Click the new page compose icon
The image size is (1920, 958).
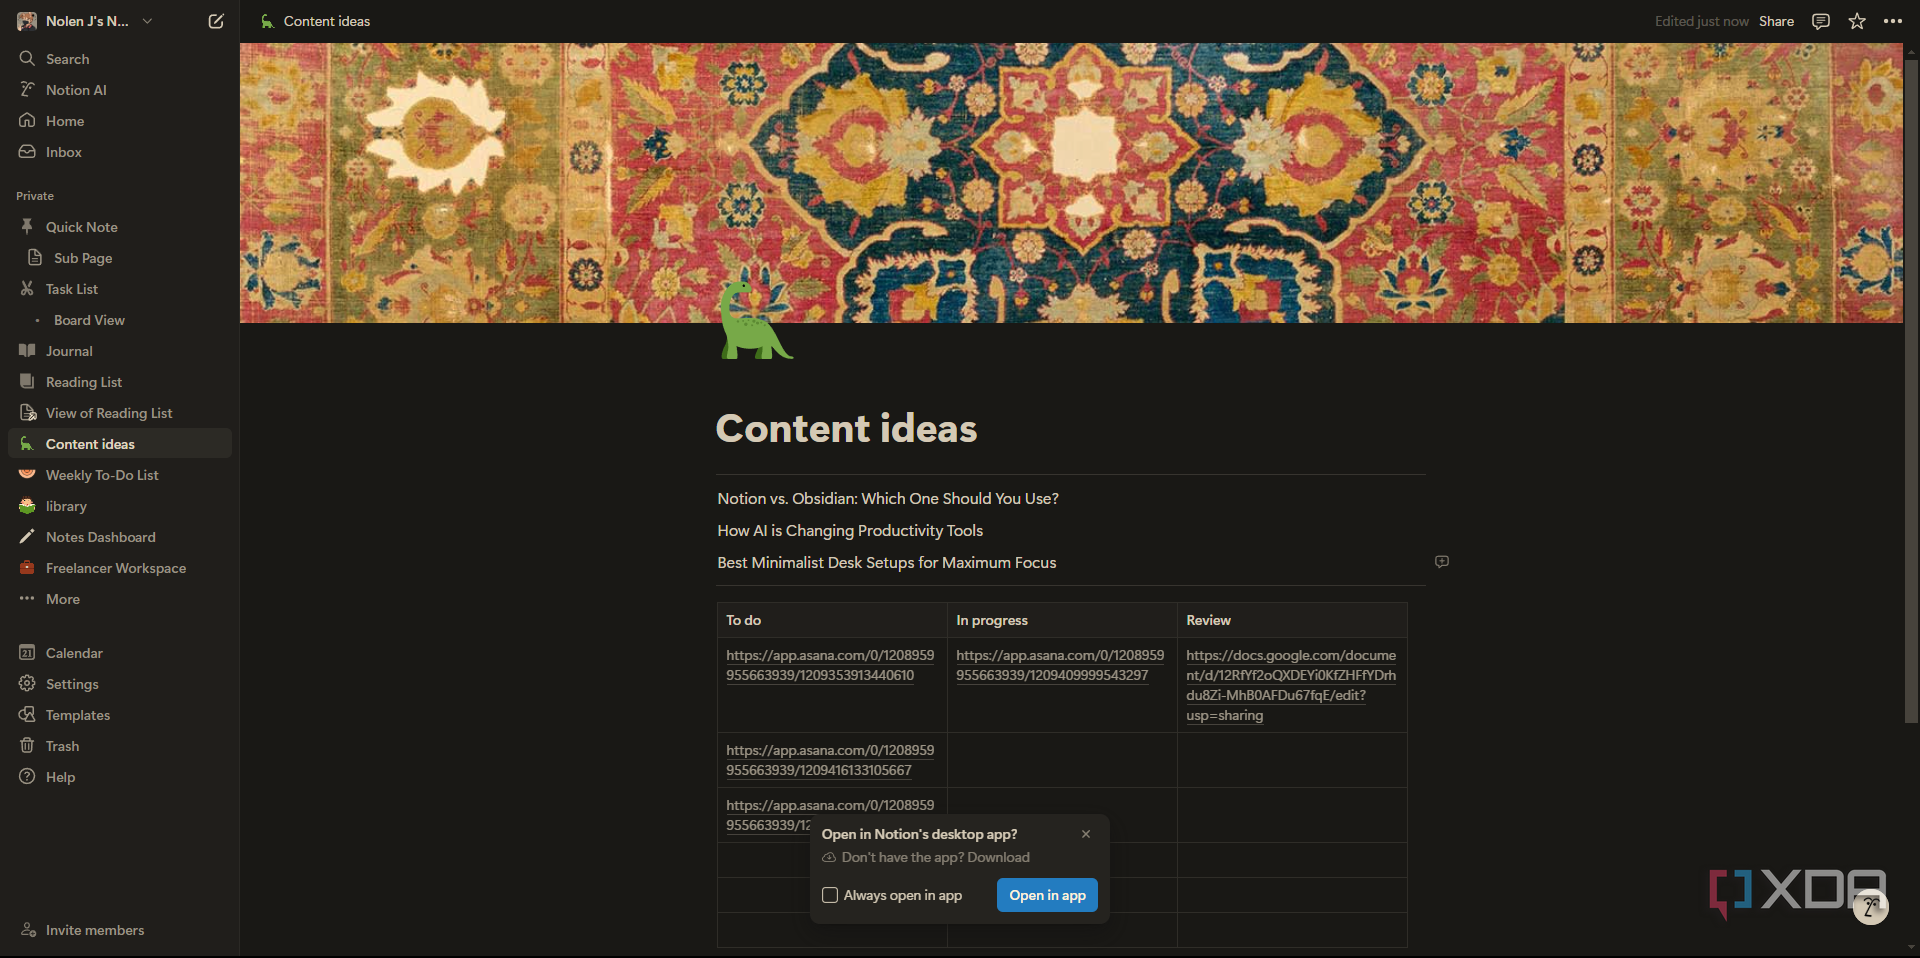coord(216,21)
